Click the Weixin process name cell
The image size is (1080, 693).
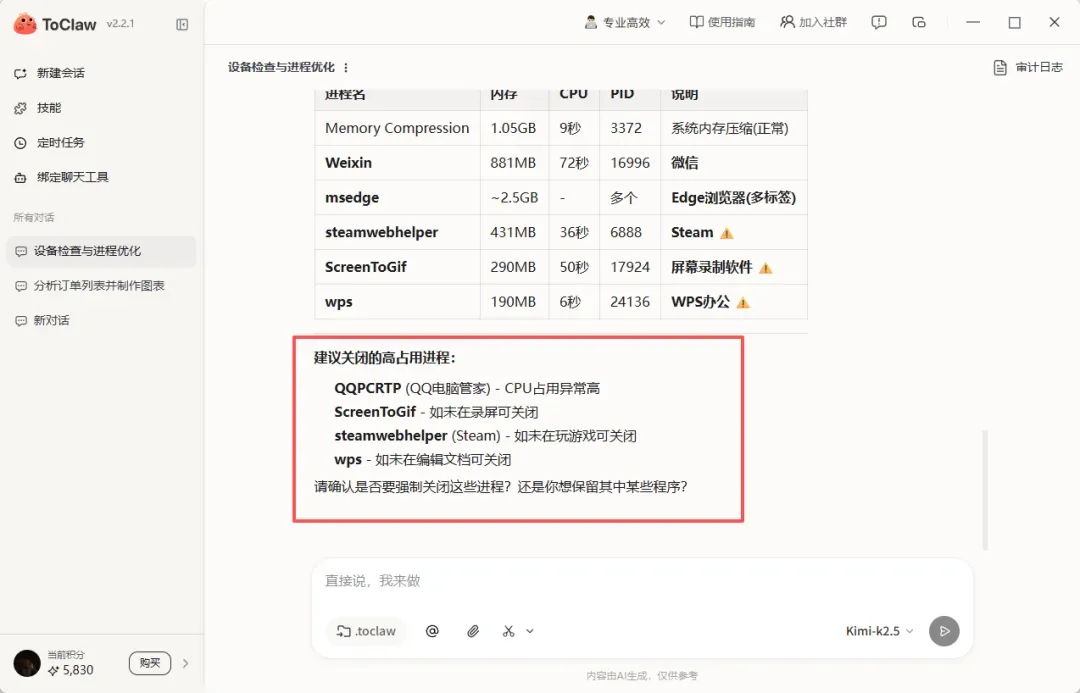(397, 163)
